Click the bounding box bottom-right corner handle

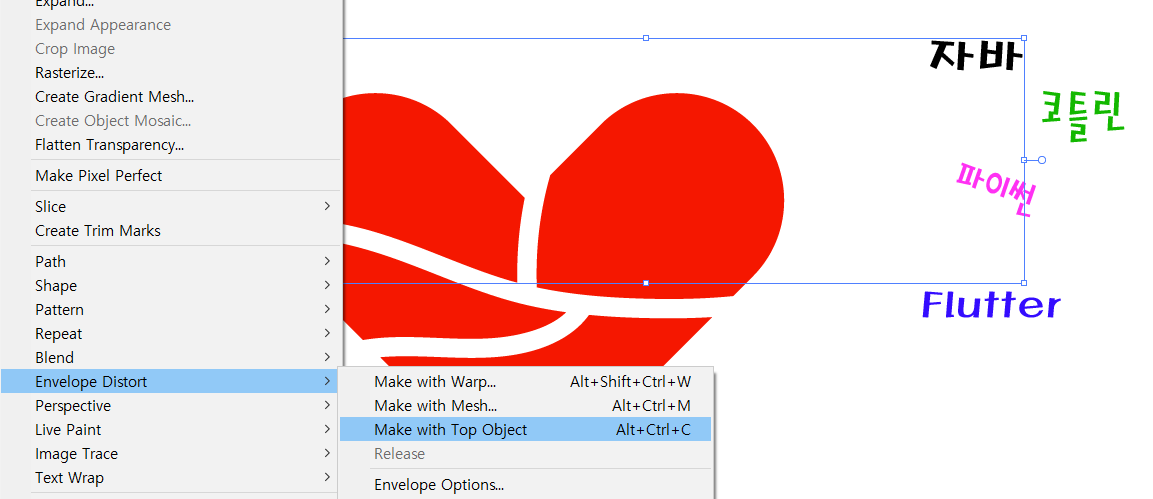(1024, 282)
